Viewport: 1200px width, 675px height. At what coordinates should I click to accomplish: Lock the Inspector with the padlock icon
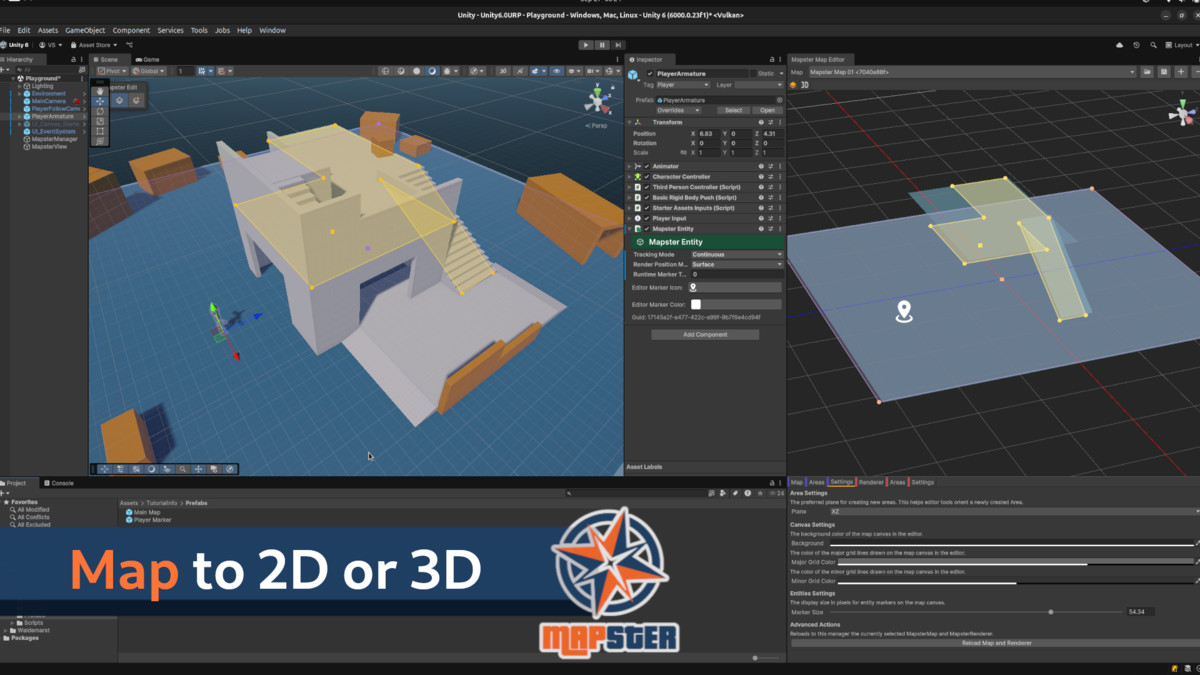click(x=771, y=60)
